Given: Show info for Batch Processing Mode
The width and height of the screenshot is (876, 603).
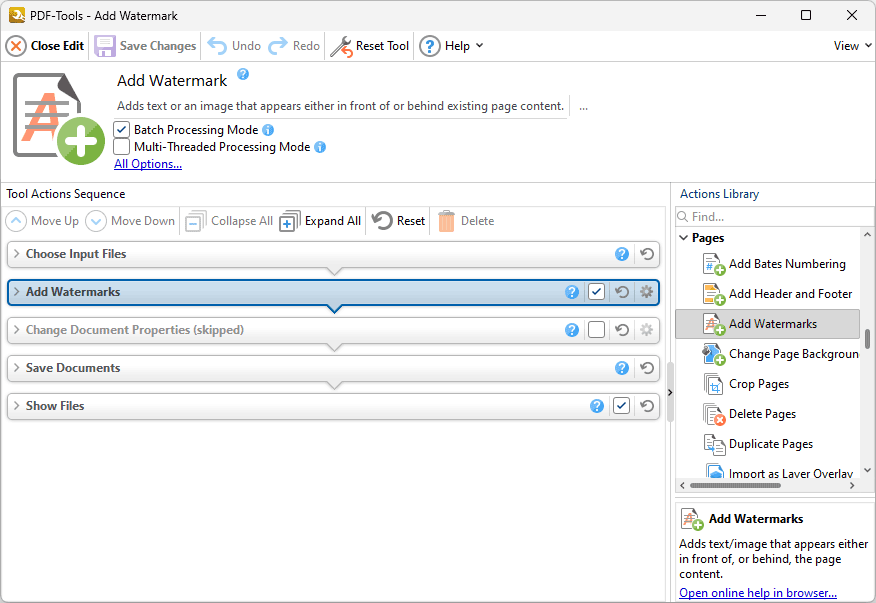Looking at the screenshot, I should [268, 130].
